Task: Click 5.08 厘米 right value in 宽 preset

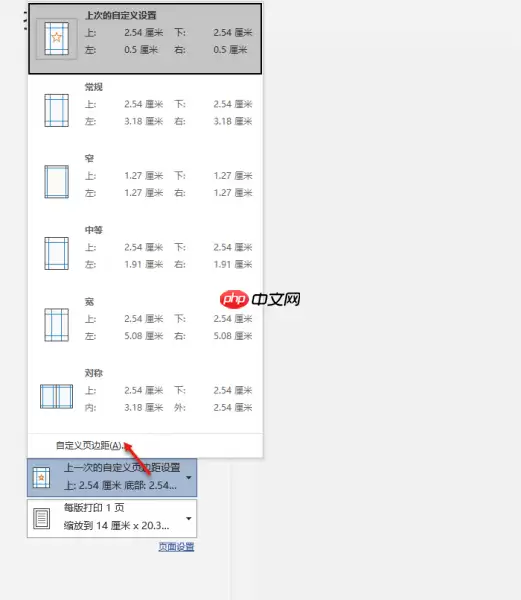Action: [x=233, y=336]
